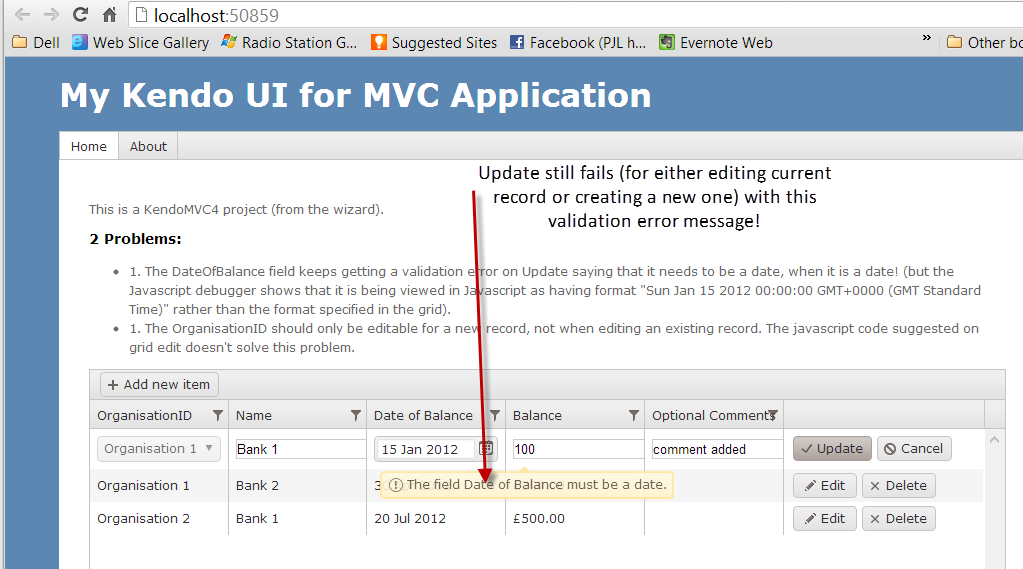1023x569 pixels.
Task: Reload the current page
Action: (x=80, y=14)
